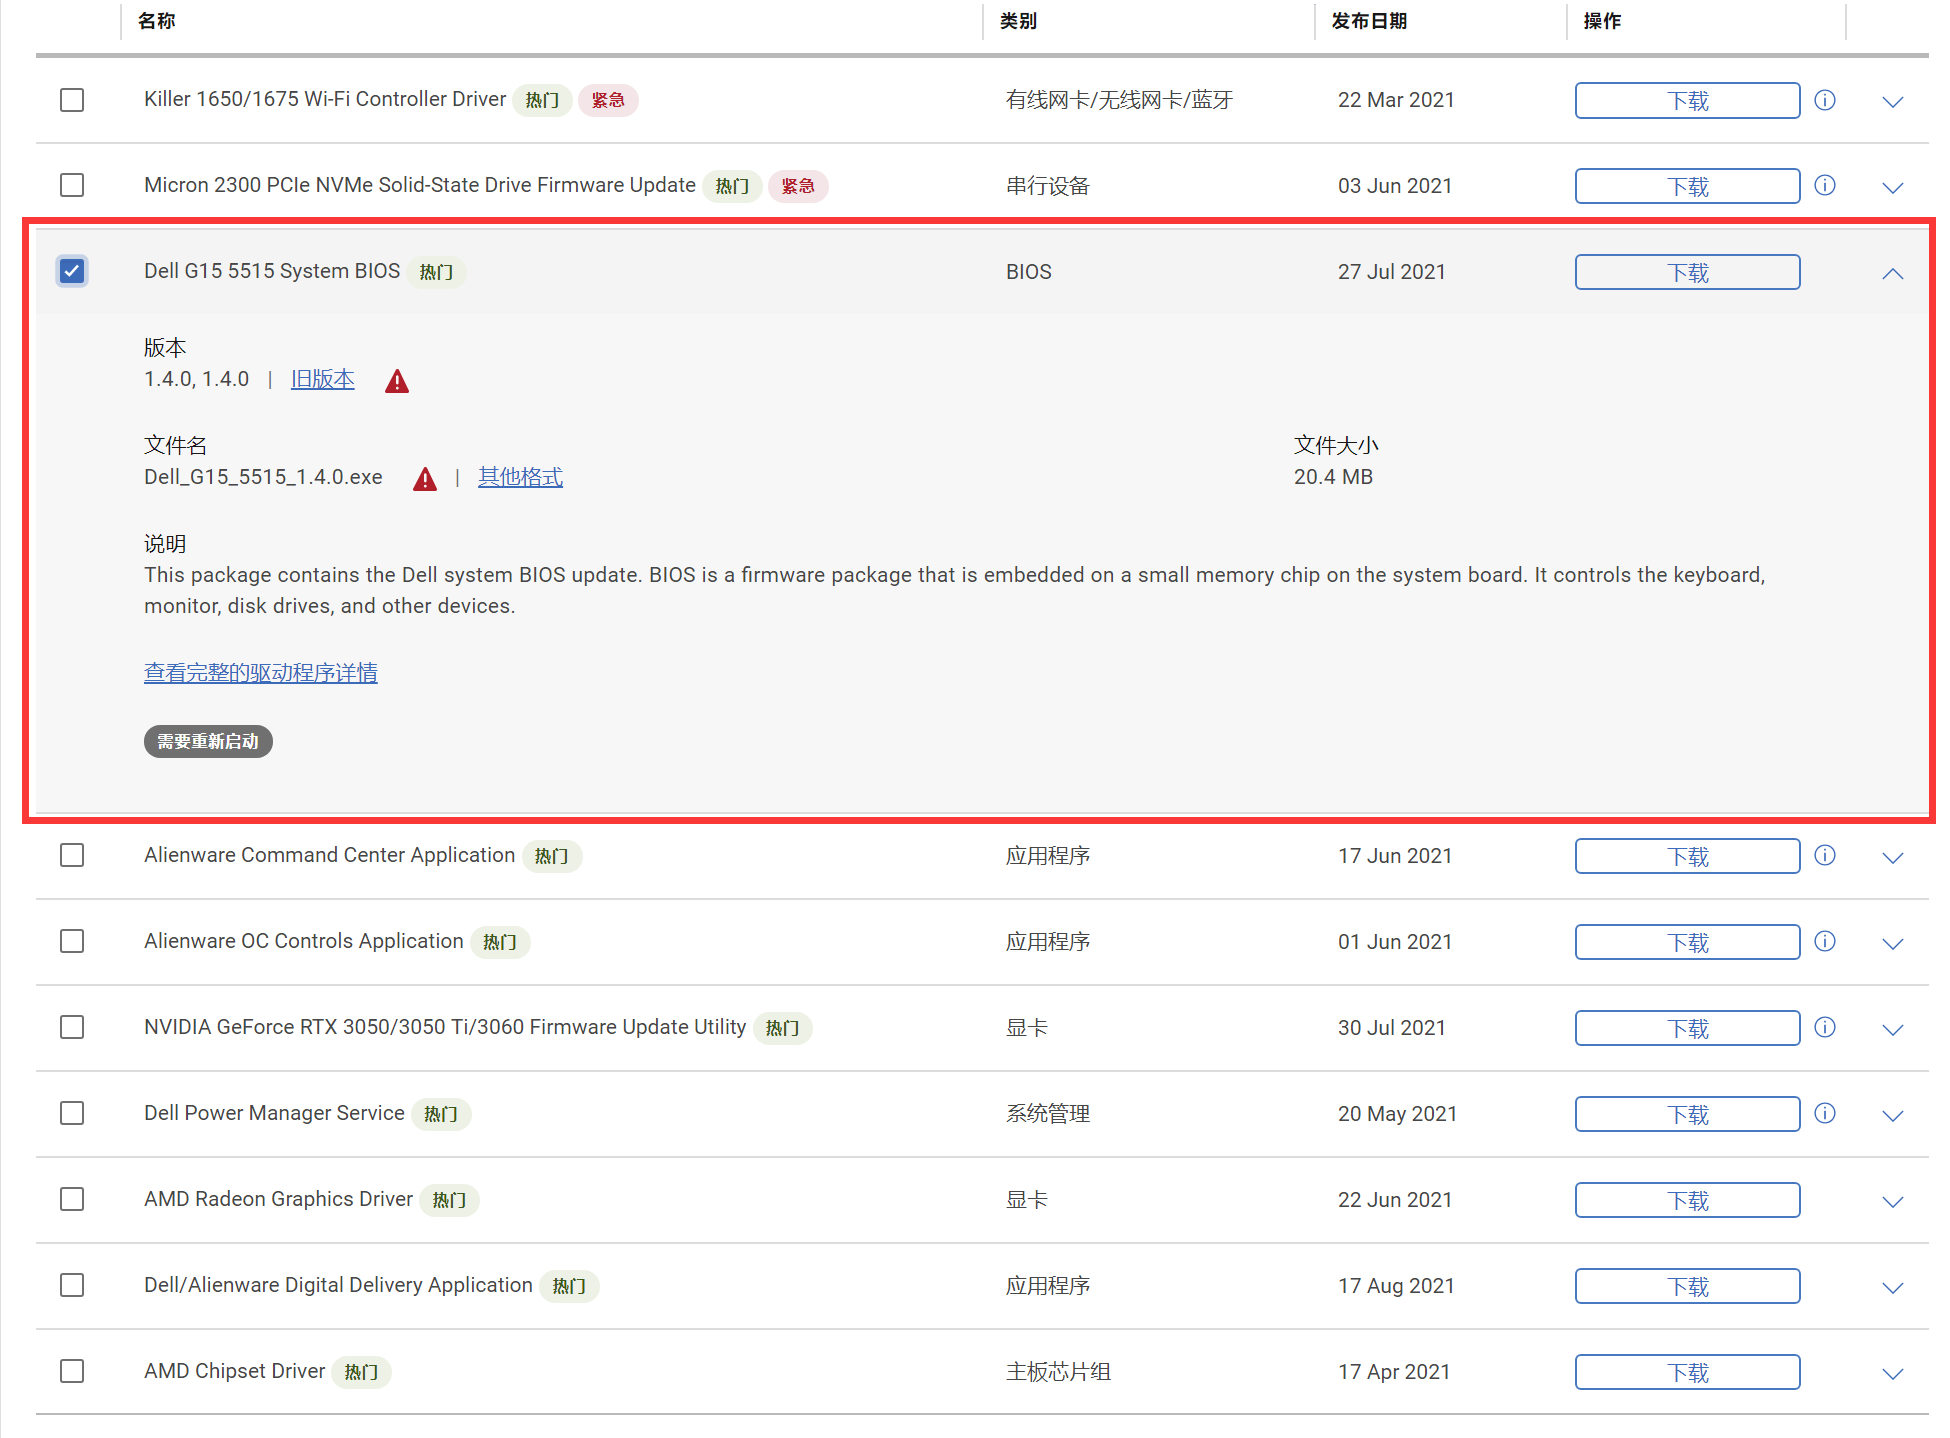Click the 发布日期 column header
This screenshot has height=1438, width=1950.
[1369, 21]
